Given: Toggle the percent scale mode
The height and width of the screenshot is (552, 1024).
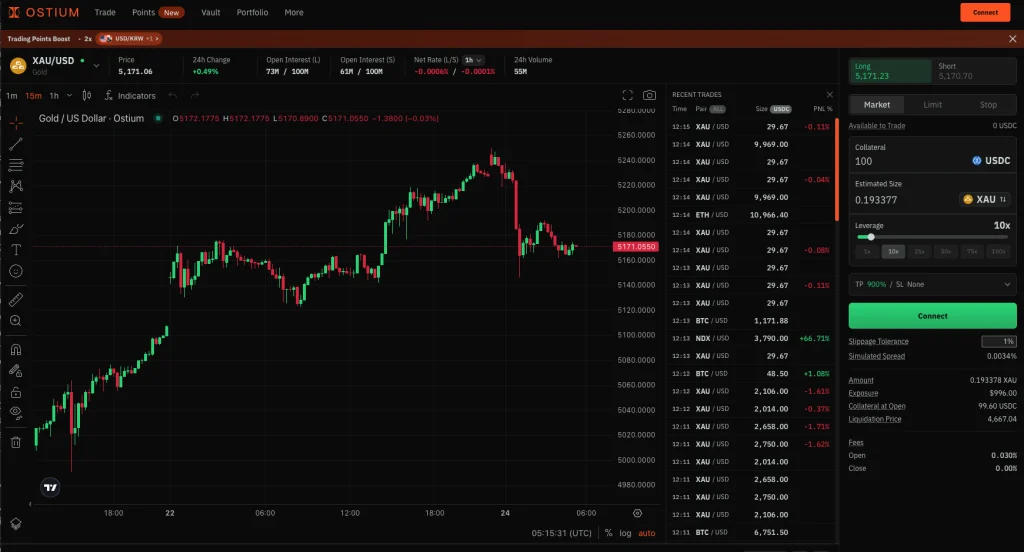Looking at the screenshot, I should (609, 533).
